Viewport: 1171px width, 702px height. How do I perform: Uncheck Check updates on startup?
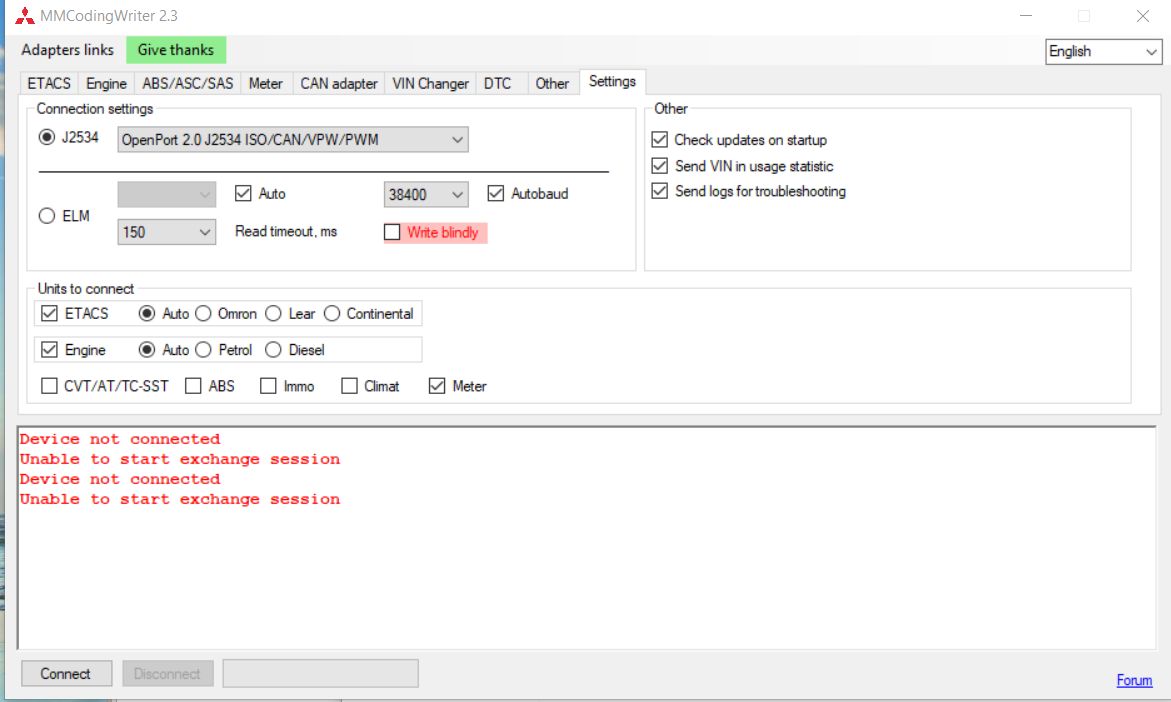pyautogui.click(x=659, y=140)
